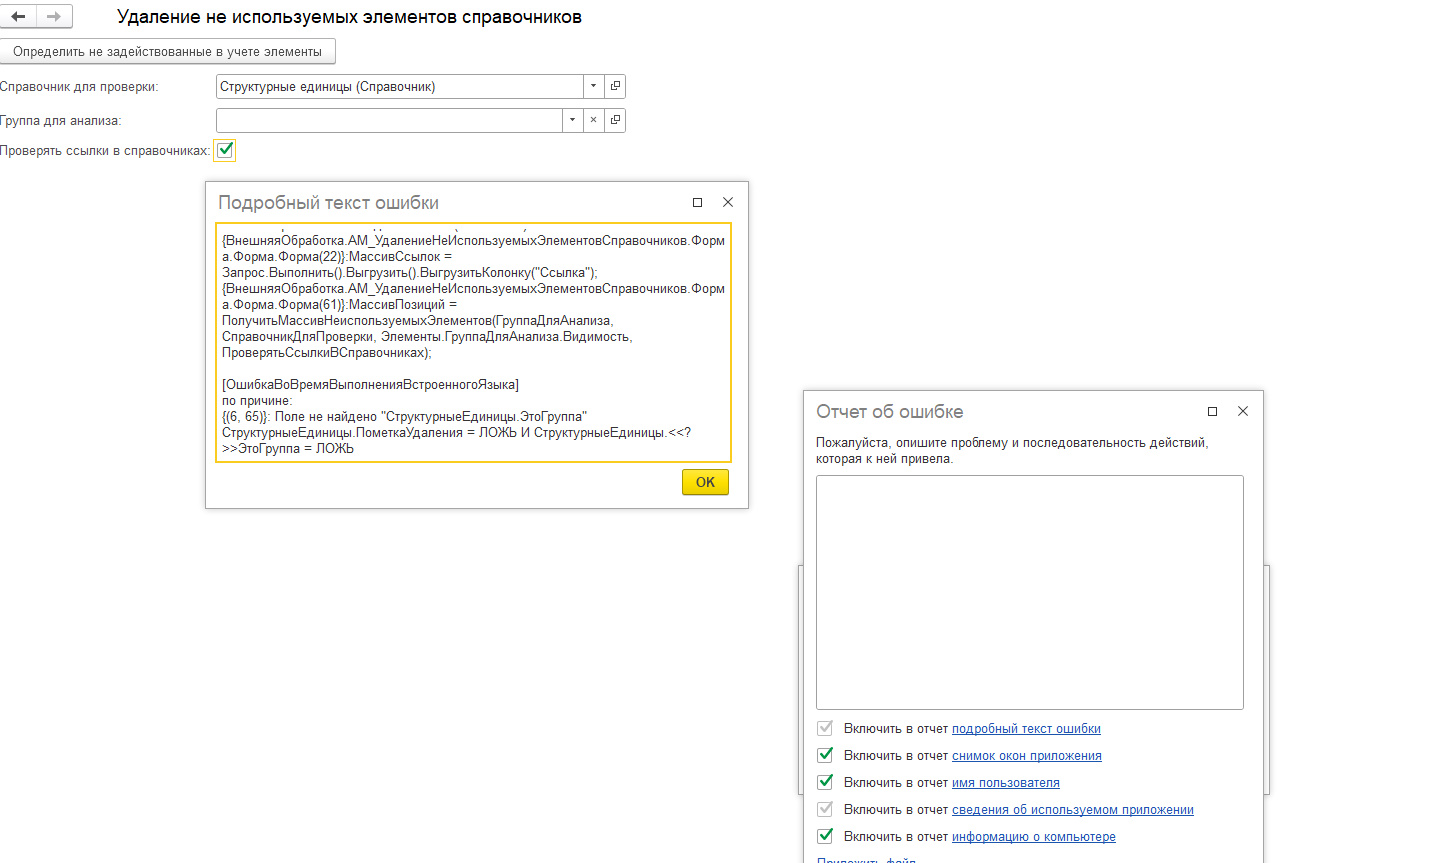This screenshot has width=1445, height=863.
Task: Uncheck include application window screenshot
Action: (825, 755)
